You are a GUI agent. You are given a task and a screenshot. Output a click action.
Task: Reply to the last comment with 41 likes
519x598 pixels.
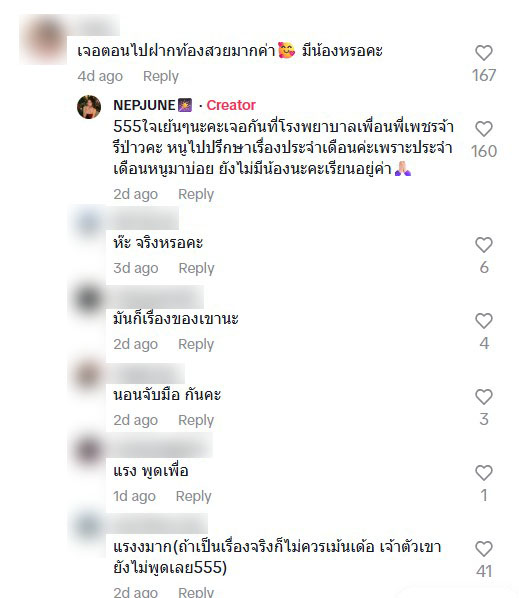[x=196, y=592]
